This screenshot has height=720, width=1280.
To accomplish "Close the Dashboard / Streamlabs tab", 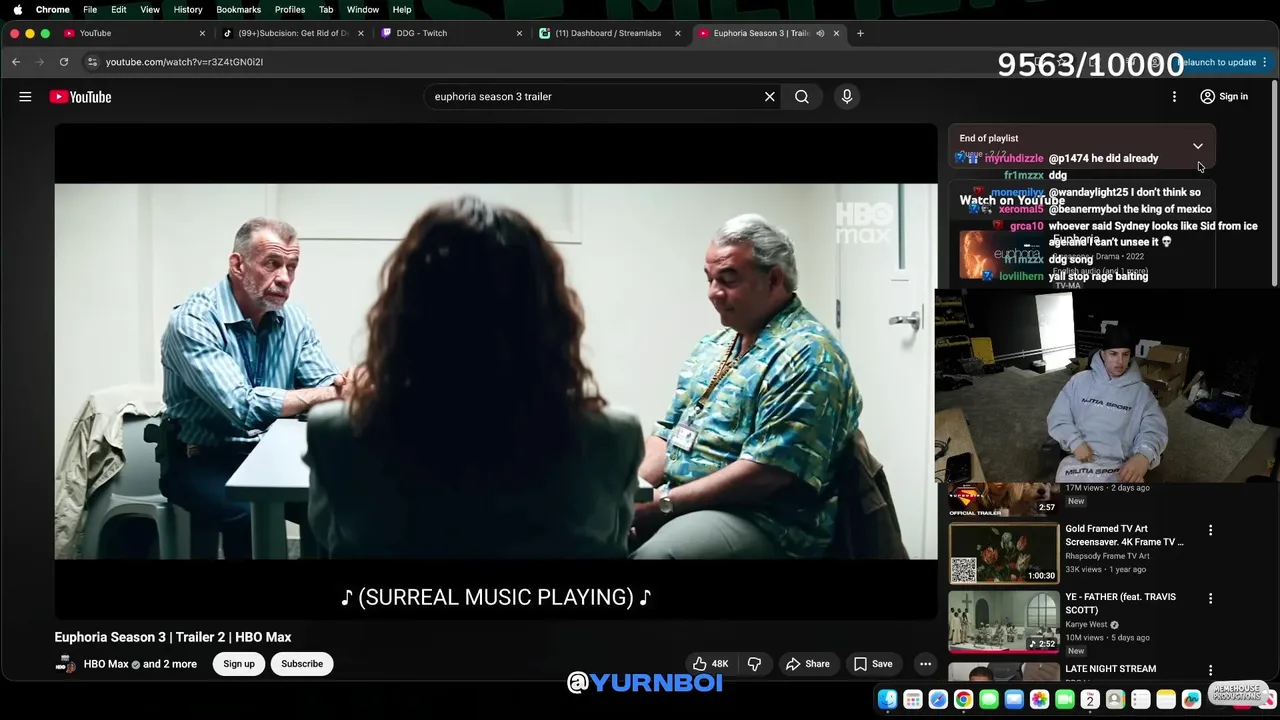I will coord(677,33).
